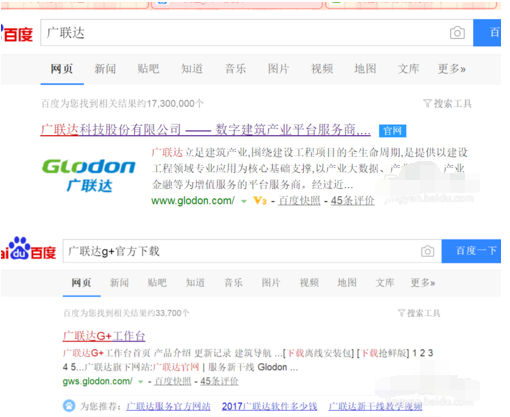Switch to 音乐 tab in top navigation
This screenshot has height=417, width=510.
(235, 69)
